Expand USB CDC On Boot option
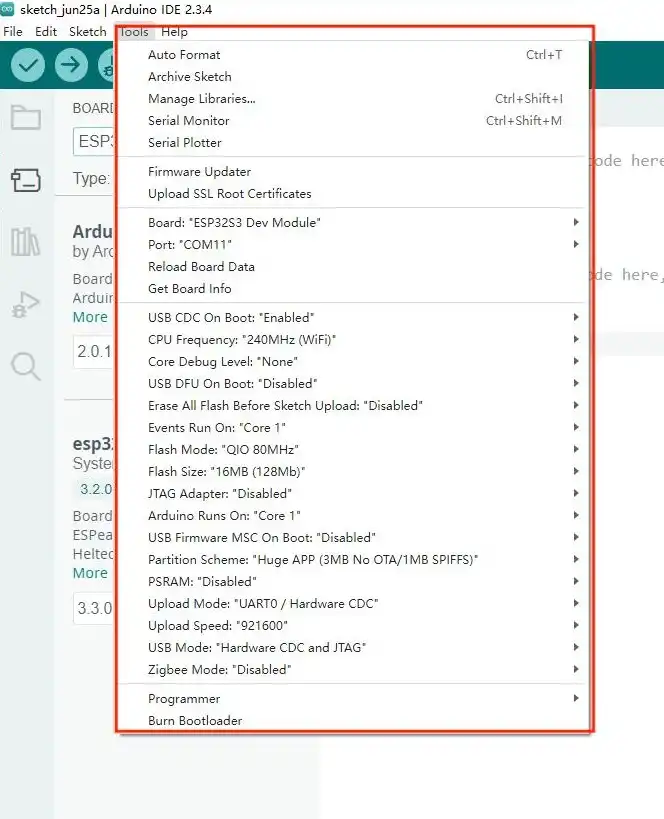This screenshot has height=819, width=664. pyautogui.click(x=353, y=318)
